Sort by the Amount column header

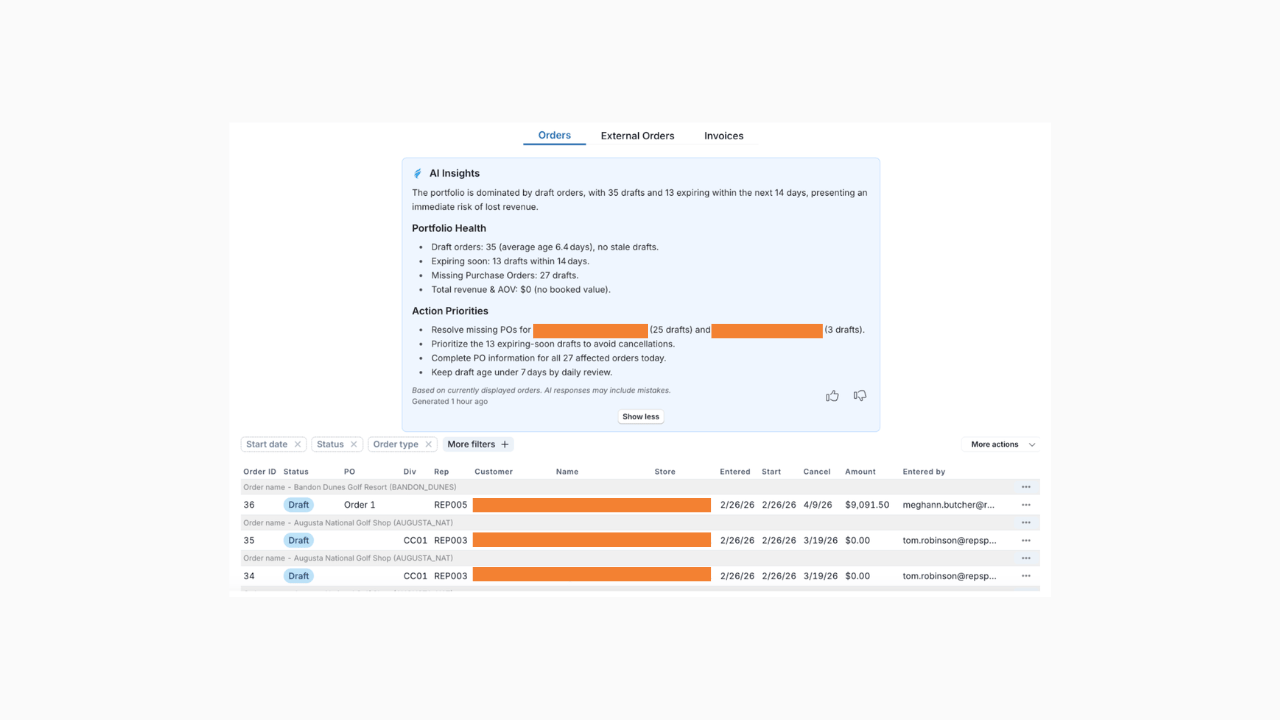point(861,471)
